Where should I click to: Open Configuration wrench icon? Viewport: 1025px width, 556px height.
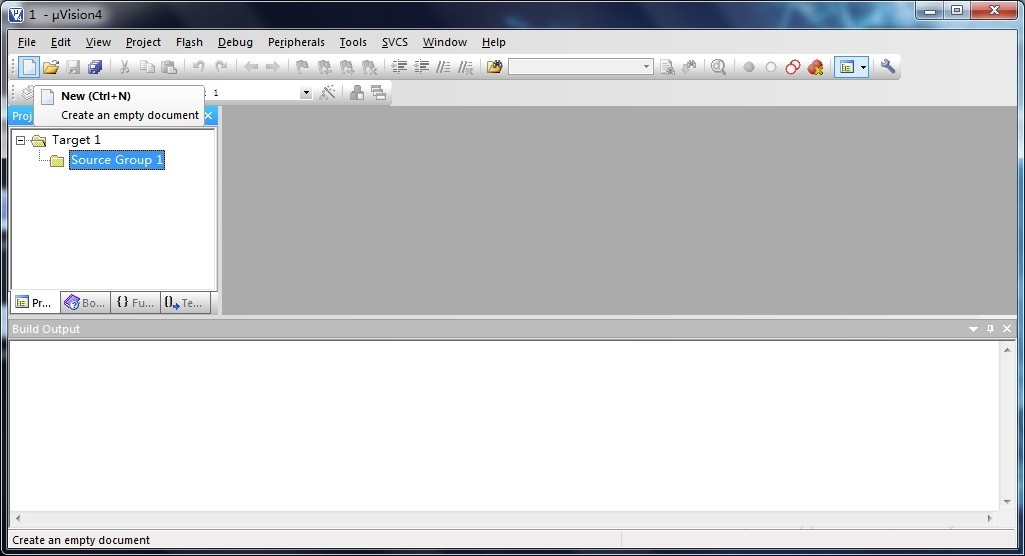point(888,67)
